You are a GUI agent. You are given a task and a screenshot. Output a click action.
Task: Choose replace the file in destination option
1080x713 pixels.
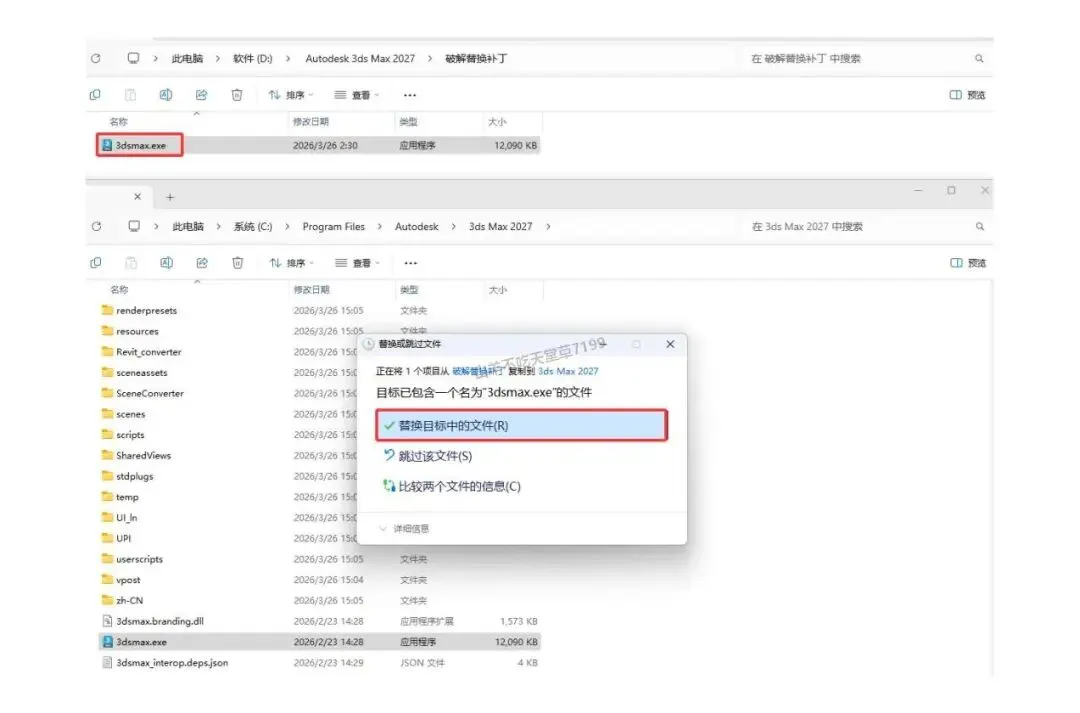click(521, 426)
